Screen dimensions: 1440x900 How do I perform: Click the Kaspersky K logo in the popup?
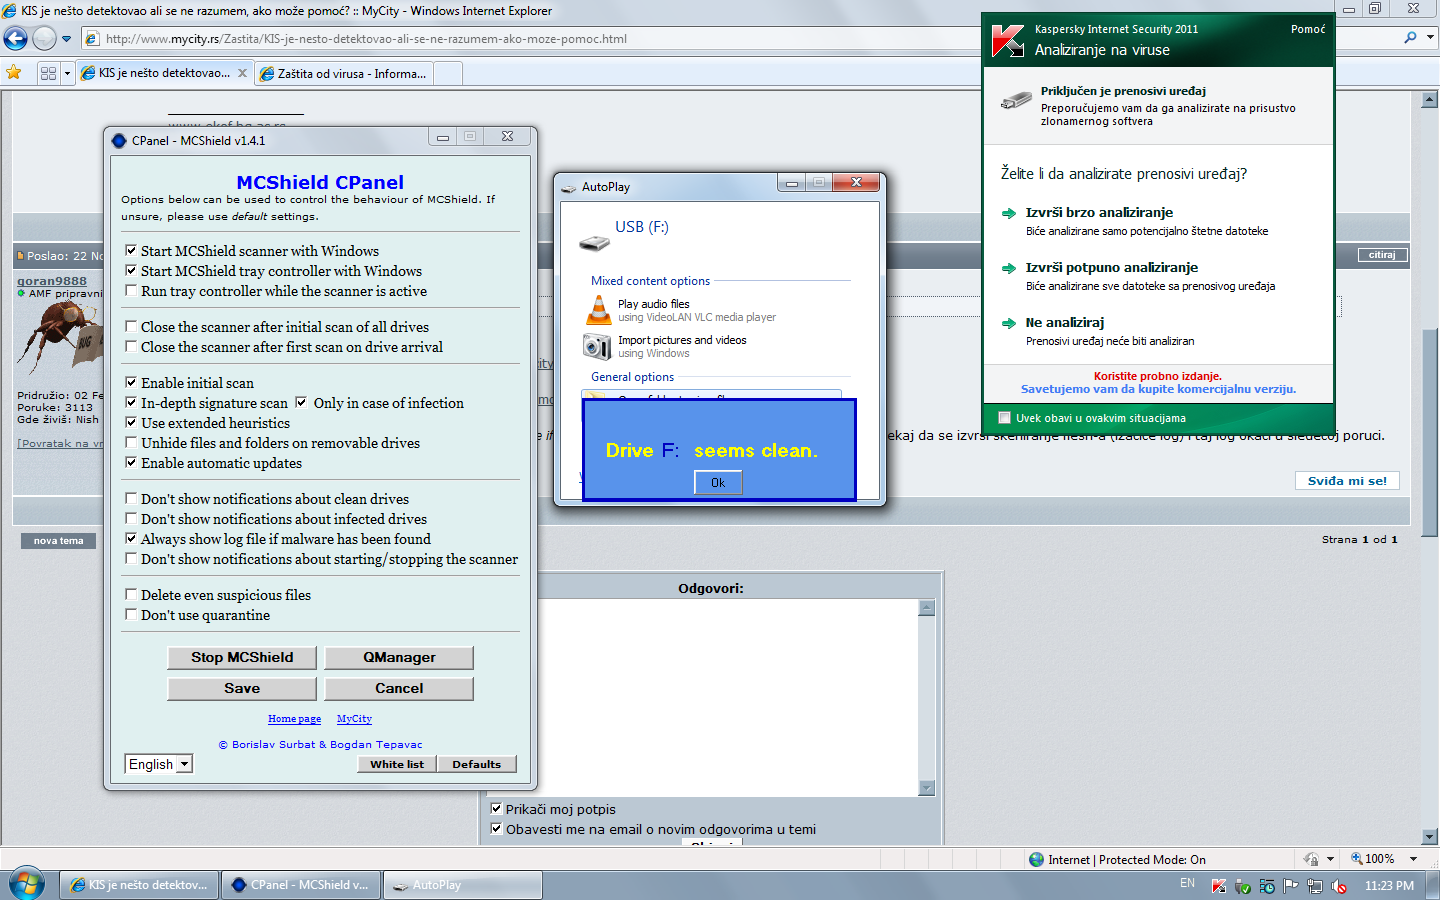[x=1007, y=40]
